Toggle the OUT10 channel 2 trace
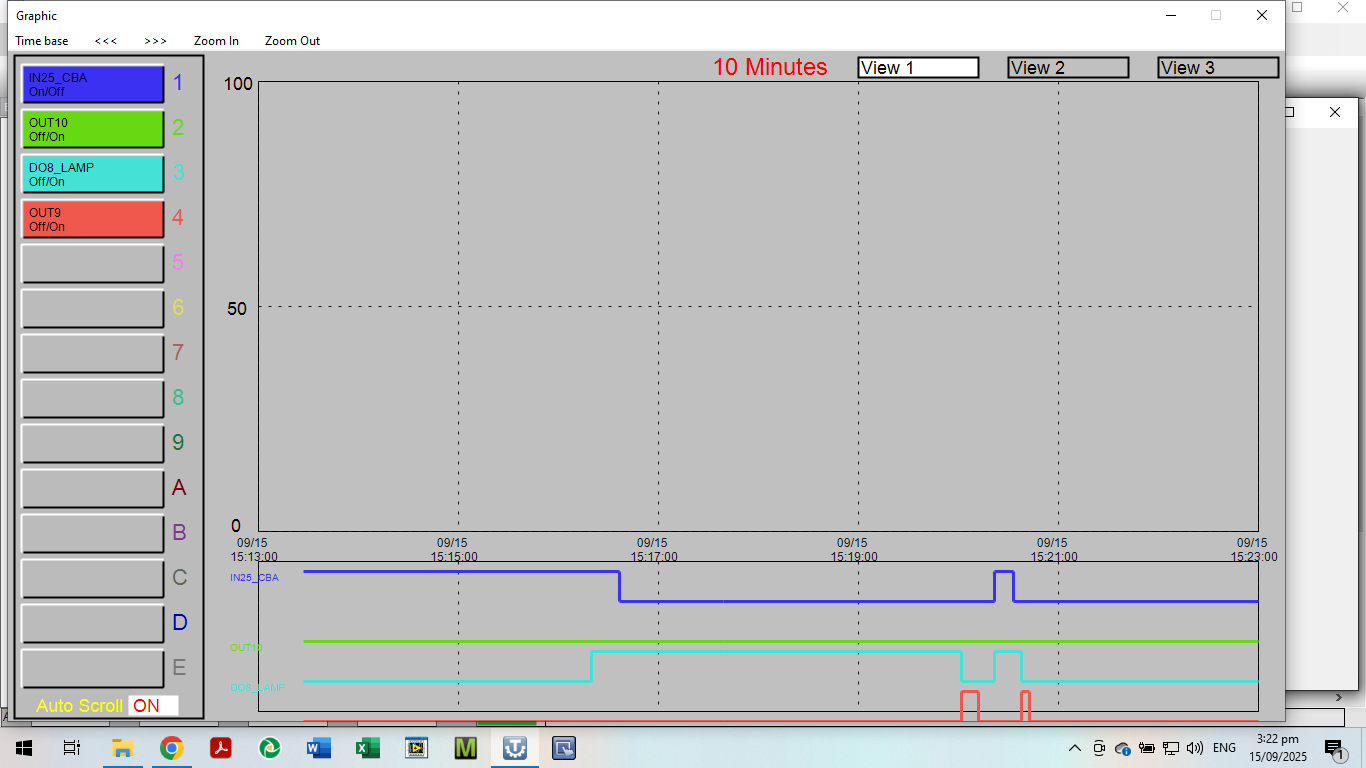This screenshot has width=1366, height=768. (93, 129)
